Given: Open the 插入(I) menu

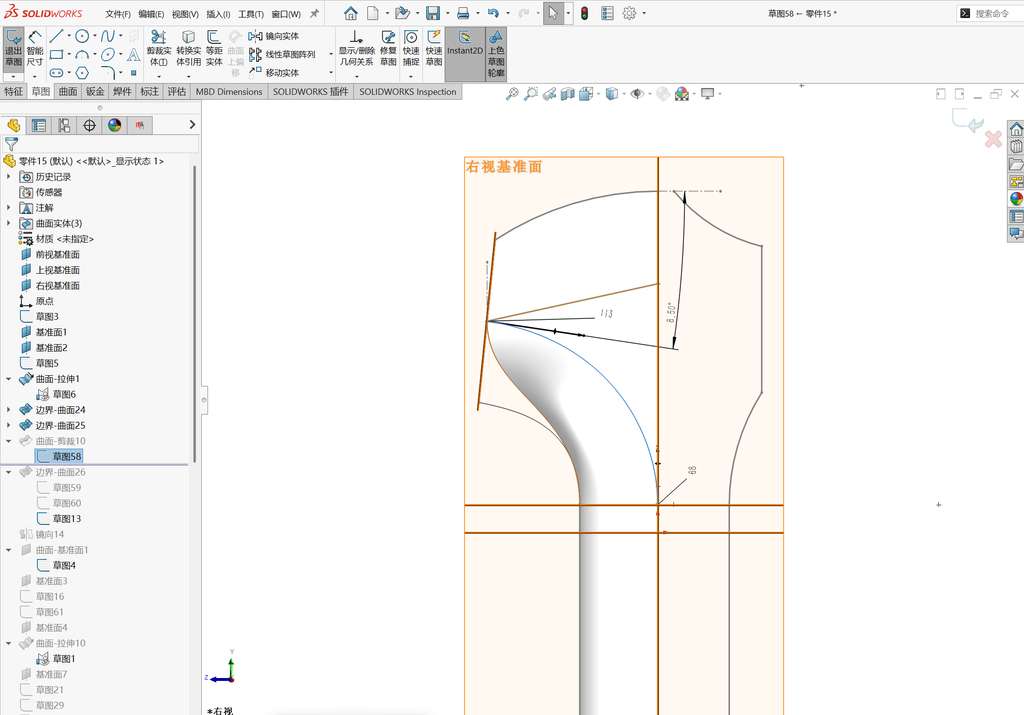Looking at the screenshot, I should 218,14.
